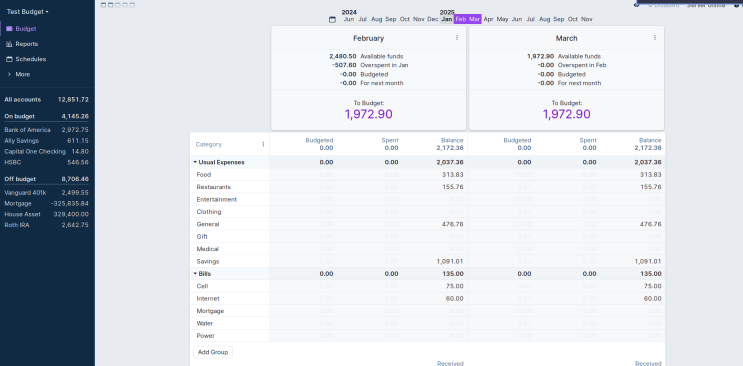Click the March month header title

pyautogui.click(x=566, y=38)
